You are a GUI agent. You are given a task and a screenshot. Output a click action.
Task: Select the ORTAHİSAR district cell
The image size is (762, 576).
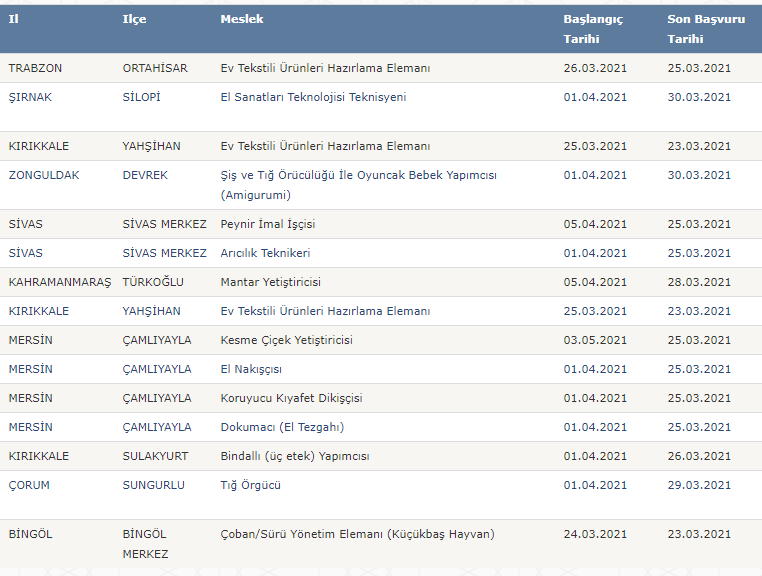(x=155, y=68)
